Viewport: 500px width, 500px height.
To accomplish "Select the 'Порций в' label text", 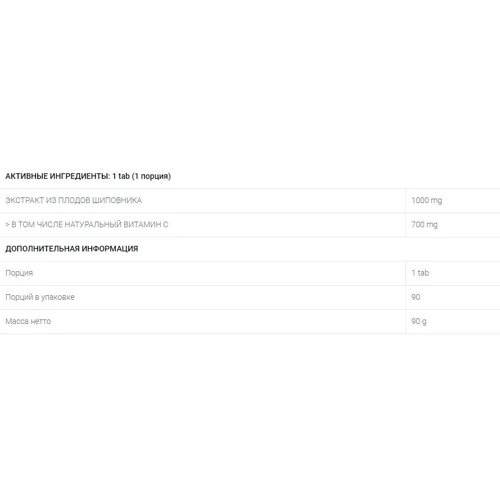I will (22, 297).
